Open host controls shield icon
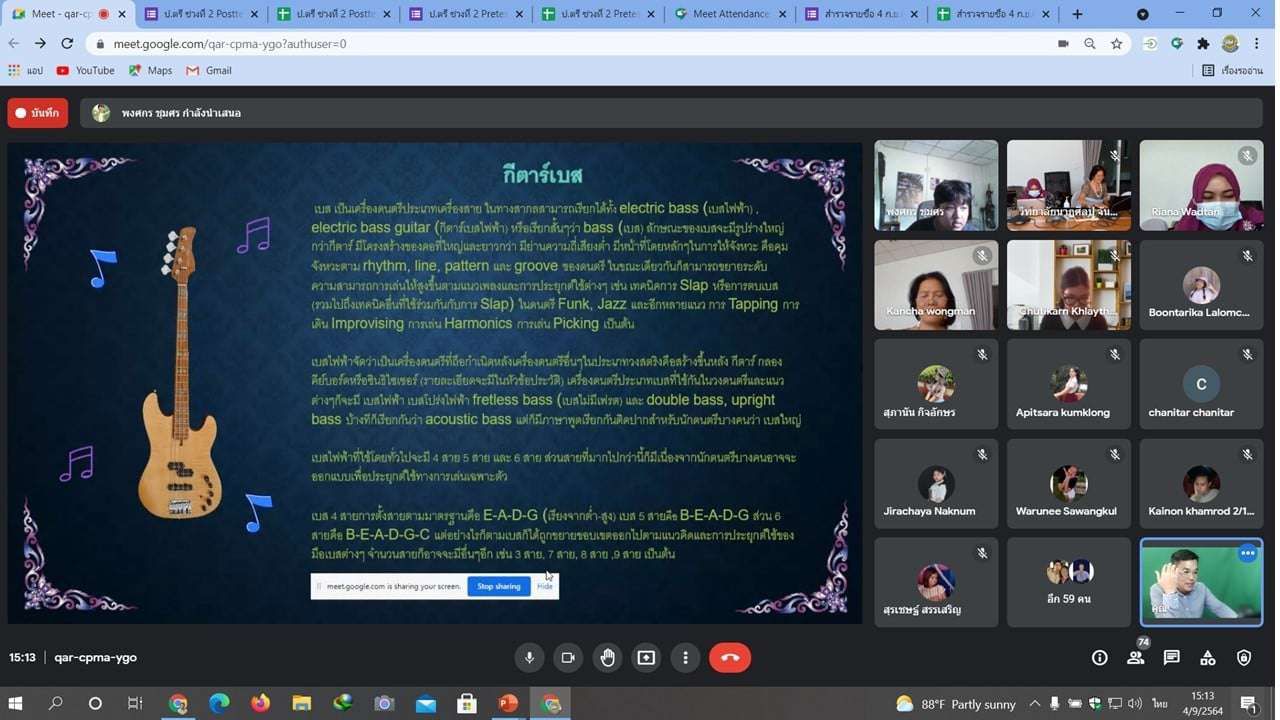 [1243, 657]
